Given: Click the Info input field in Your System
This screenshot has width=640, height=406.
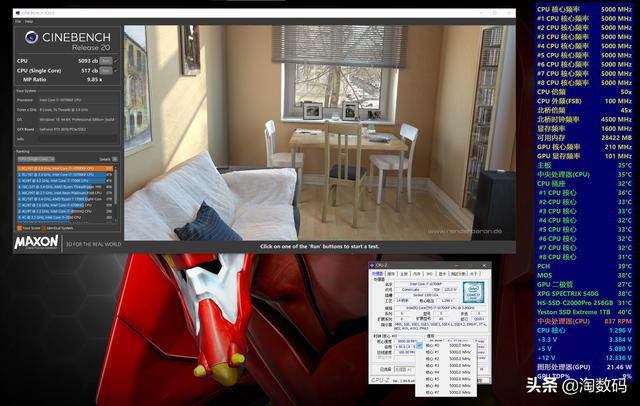Looking at the screenshot, I should pyautogui.click(x=78, y=139).
